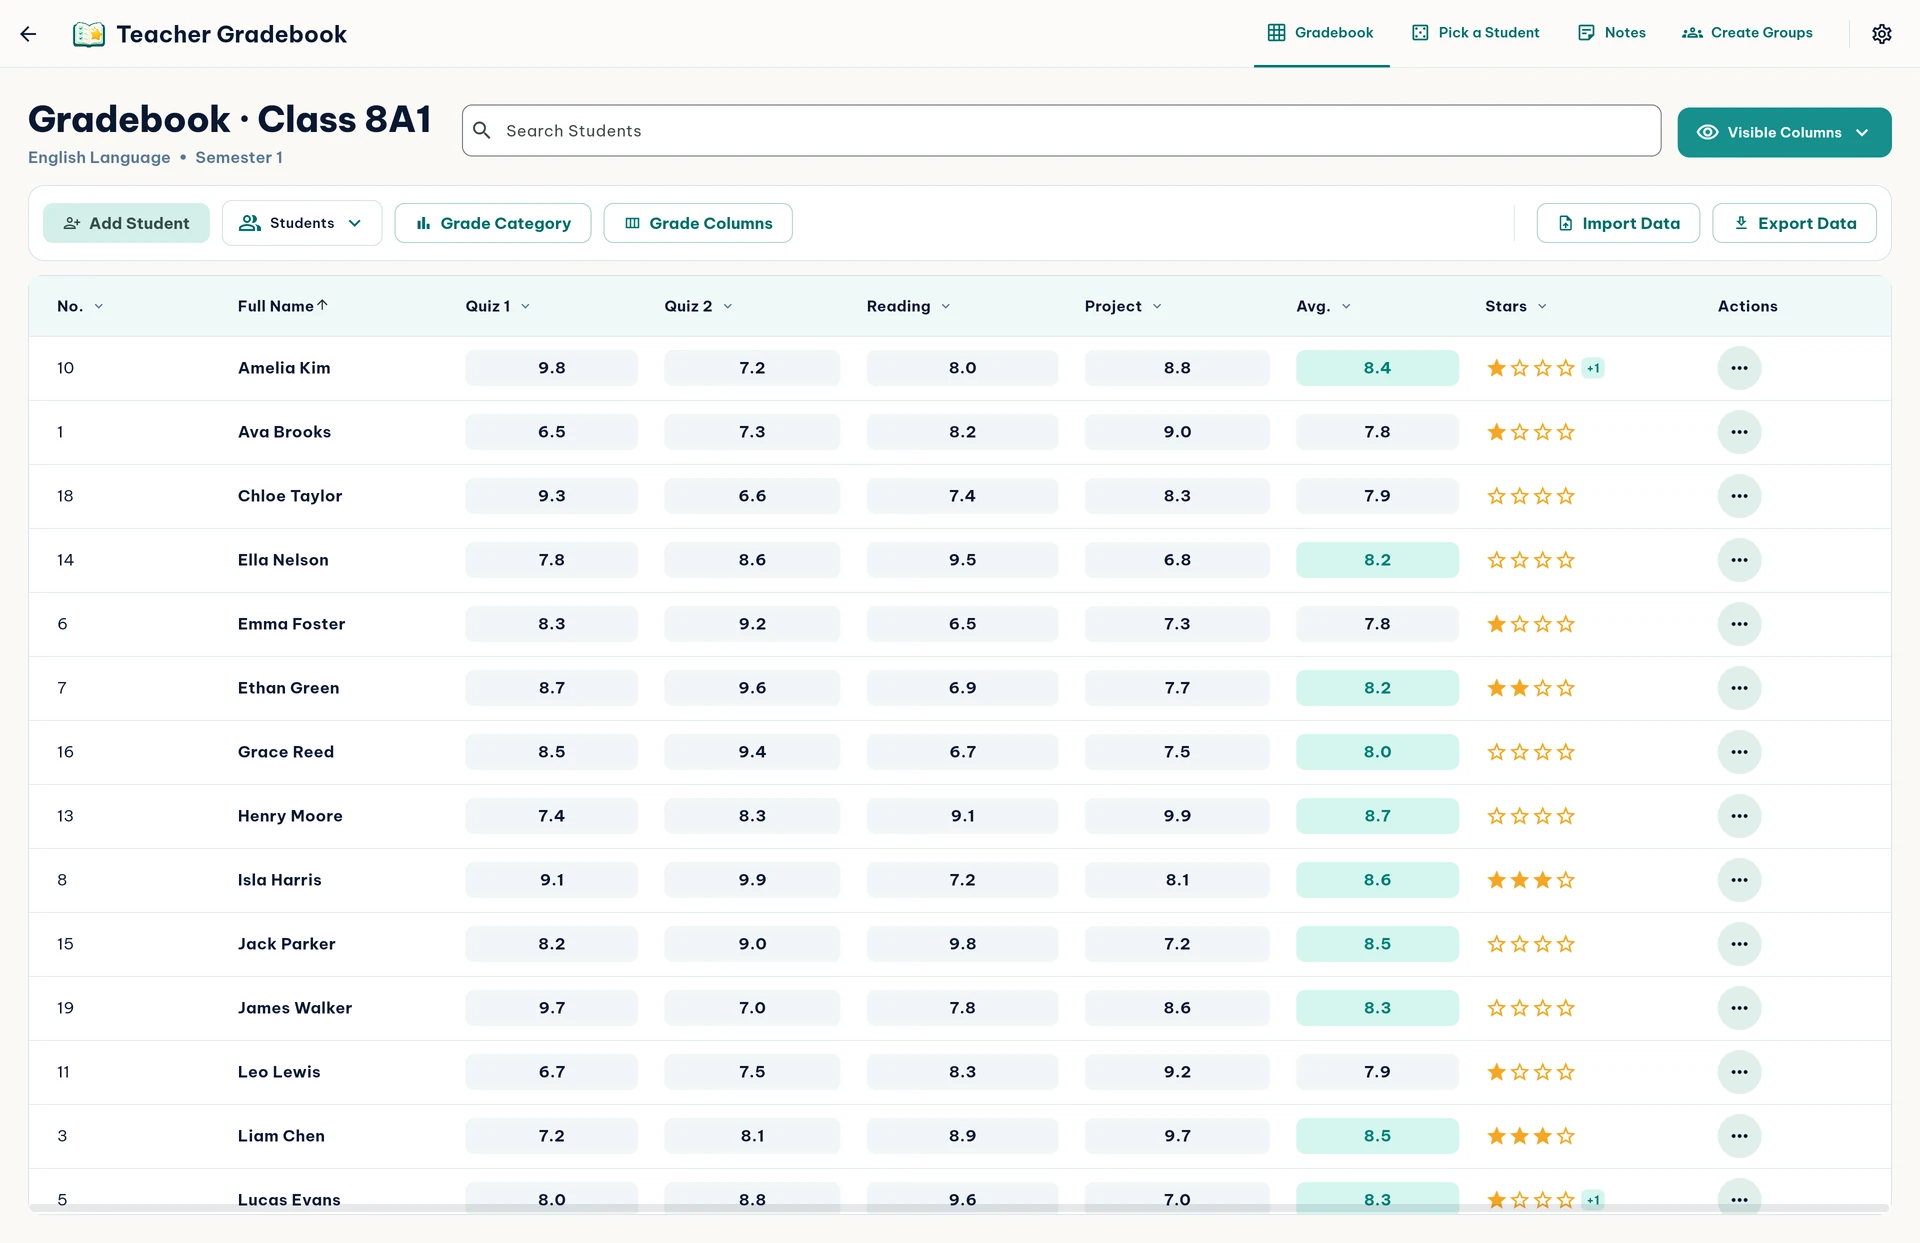The width and height of the screenshot is (1920, 1243).
Task: Click Export Data button
Action: coord(1794,223)
